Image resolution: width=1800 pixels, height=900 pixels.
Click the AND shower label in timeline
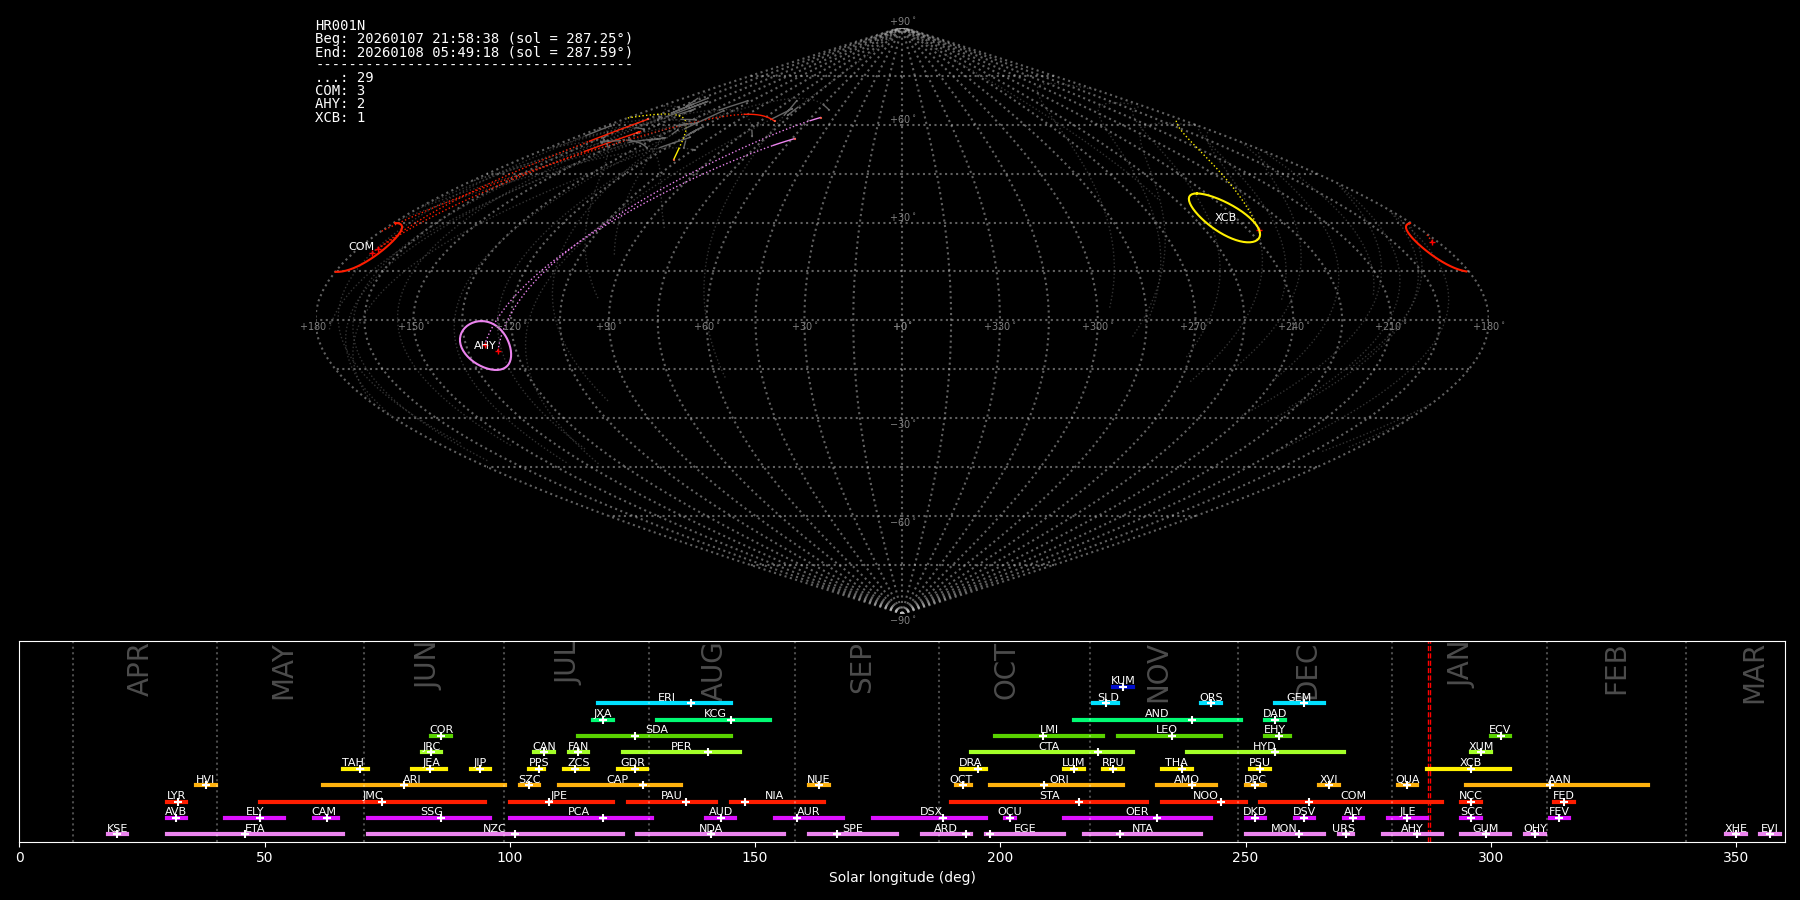1156,714
